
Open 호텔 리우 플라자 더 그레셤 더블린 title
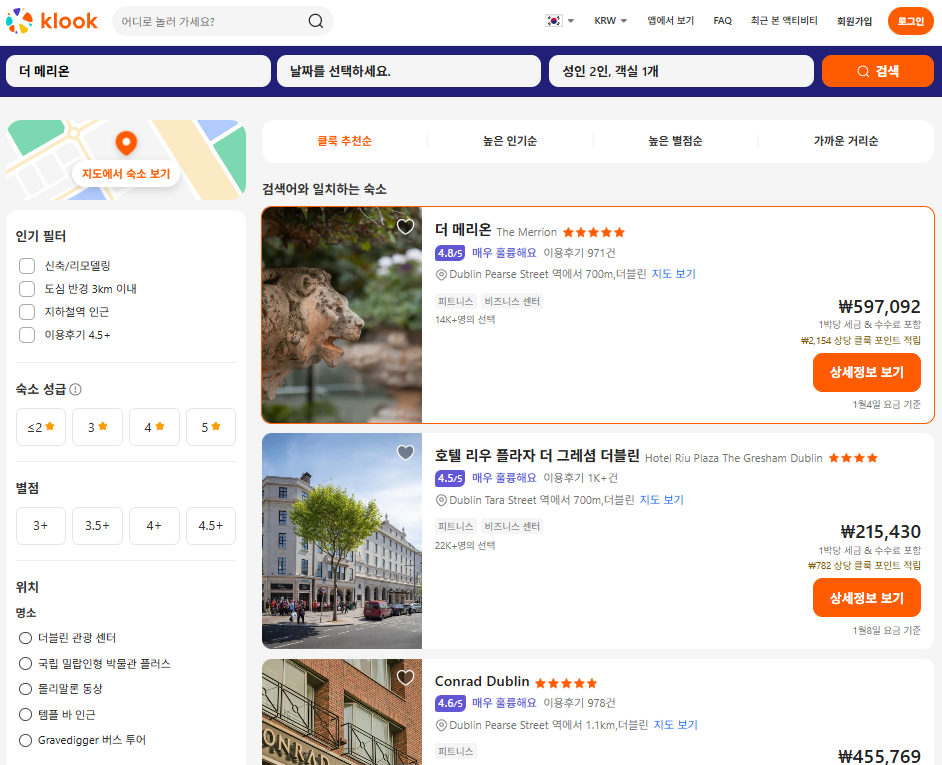[537, 456]
